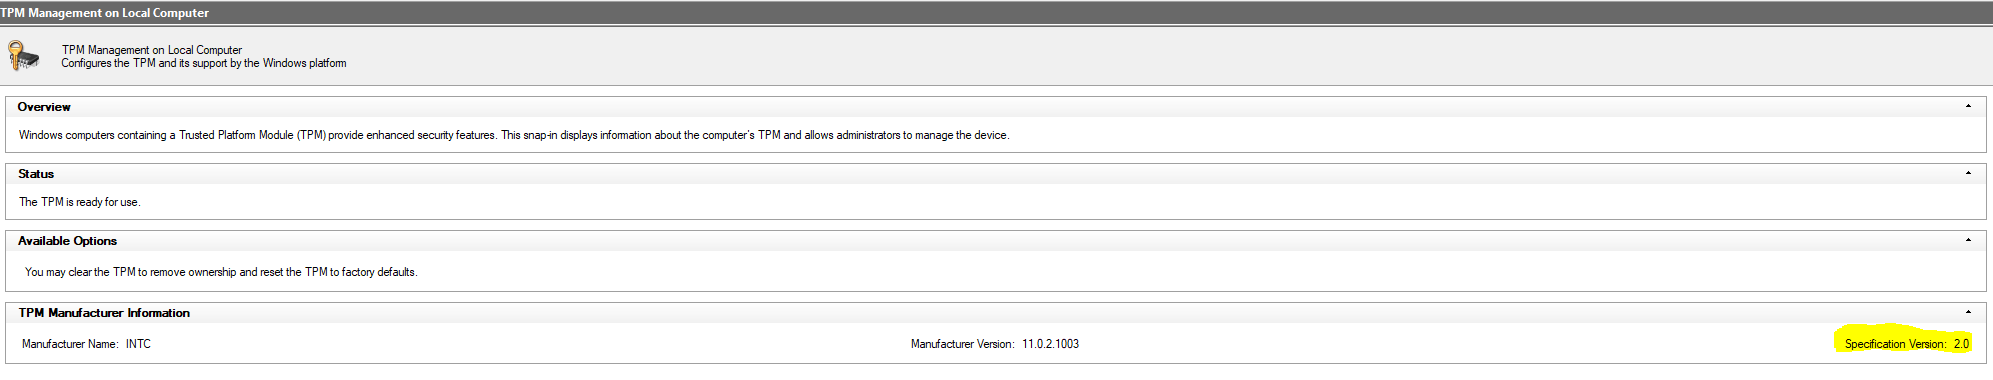The image size is (1993, 380).
Task: Click 'Configures the TPM and its support' subtitle
Action: point(204,63)
